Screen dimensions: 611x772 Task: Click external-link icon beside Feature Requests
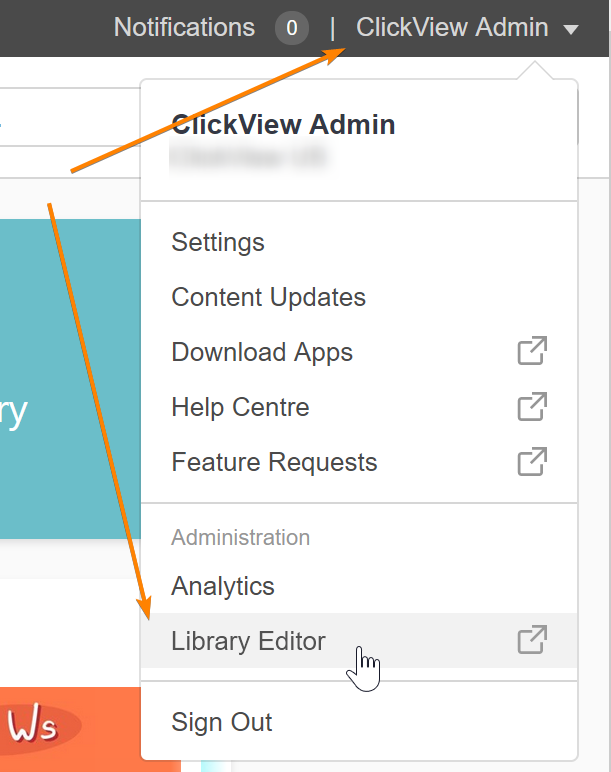pos(532,462)
